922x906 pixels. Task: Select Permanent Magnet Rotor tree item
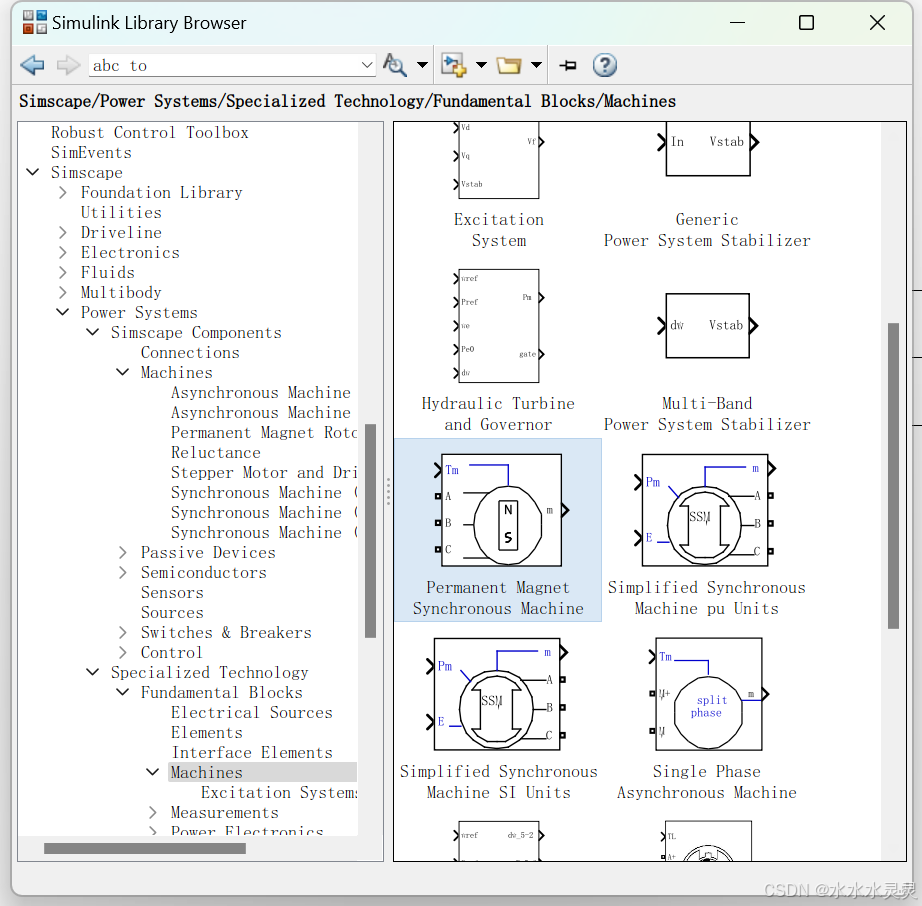263,432
